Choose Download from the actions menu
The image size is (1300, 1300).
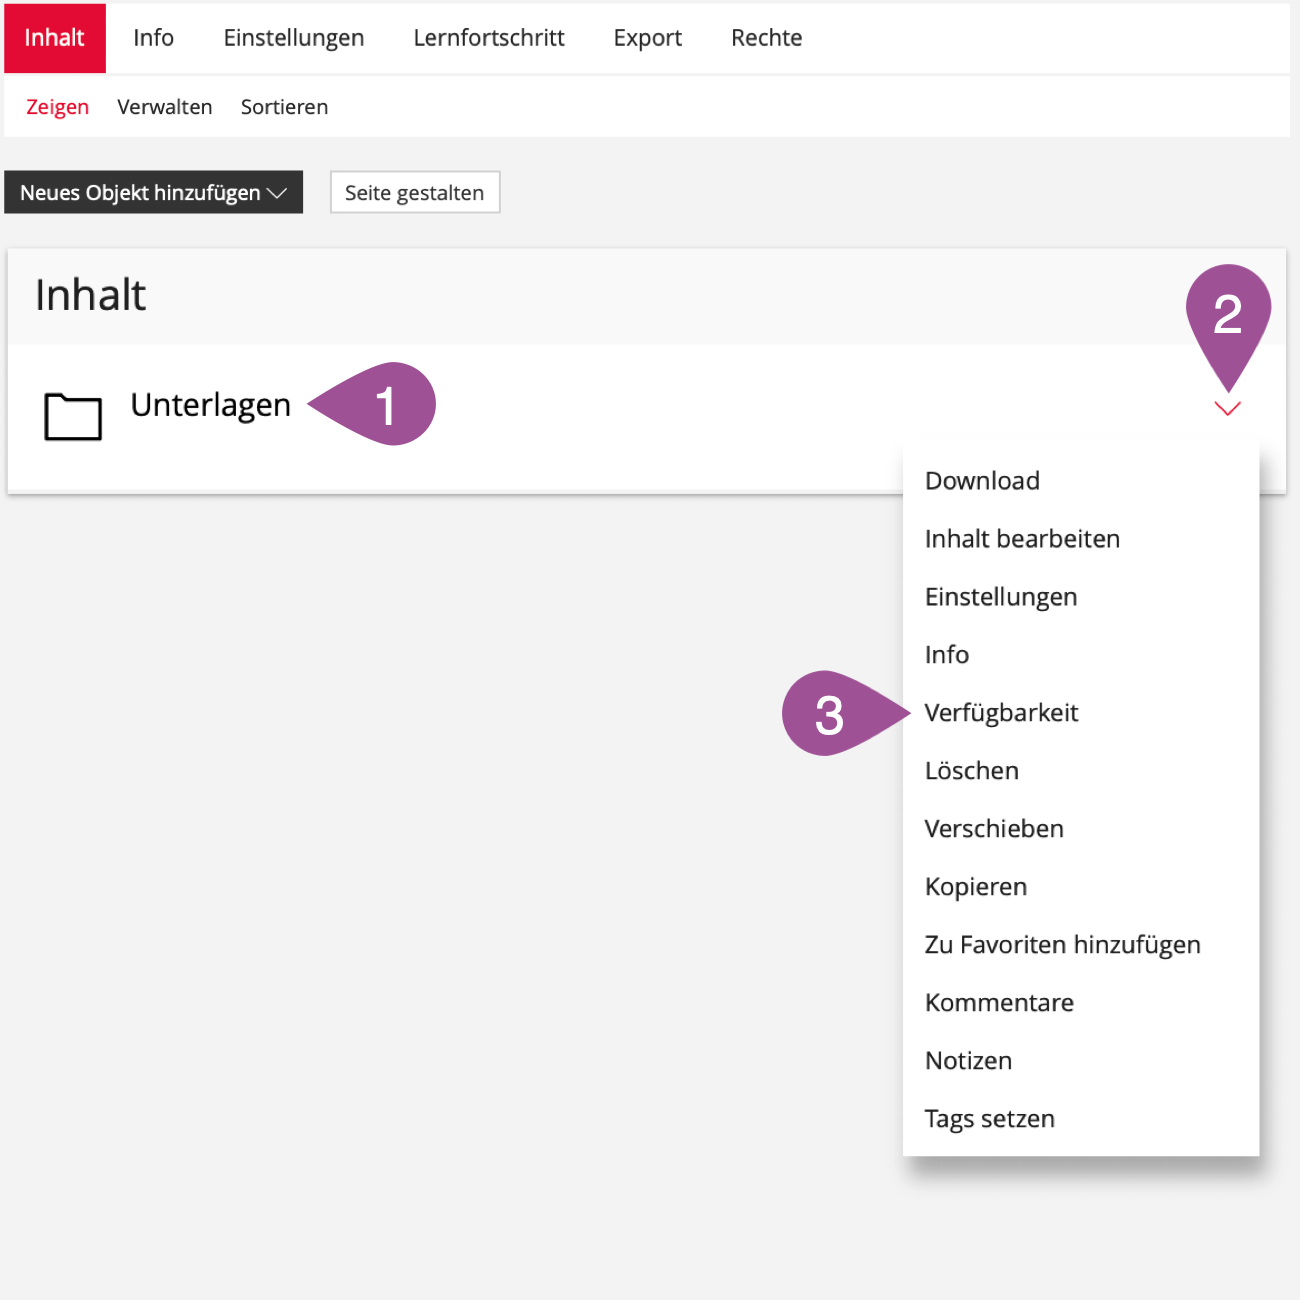[982, 481]
